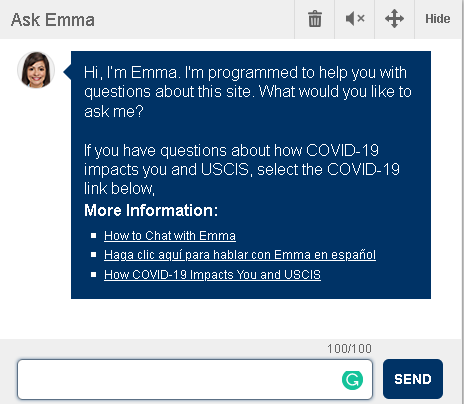Click the speech bubble pointer near the avatar

tap(67, 72)
